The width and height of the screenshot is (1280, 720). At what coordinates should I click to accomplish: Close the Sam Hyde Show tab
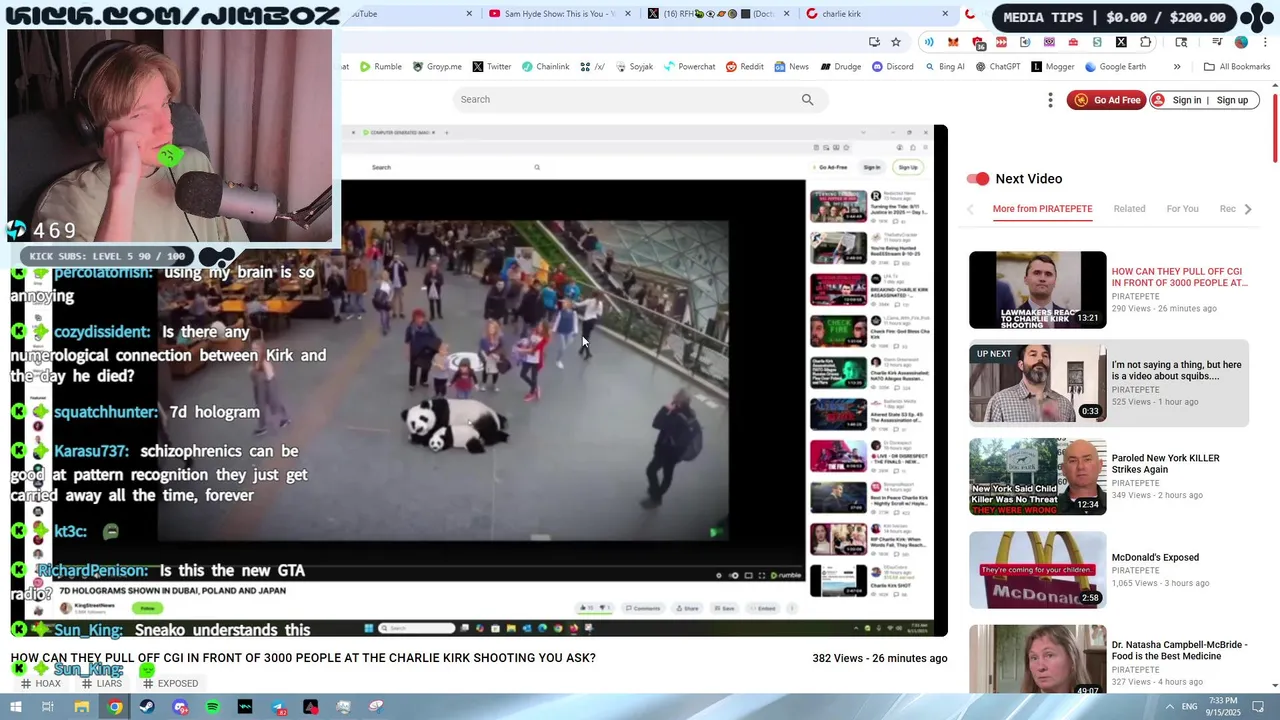click(628, 14)
